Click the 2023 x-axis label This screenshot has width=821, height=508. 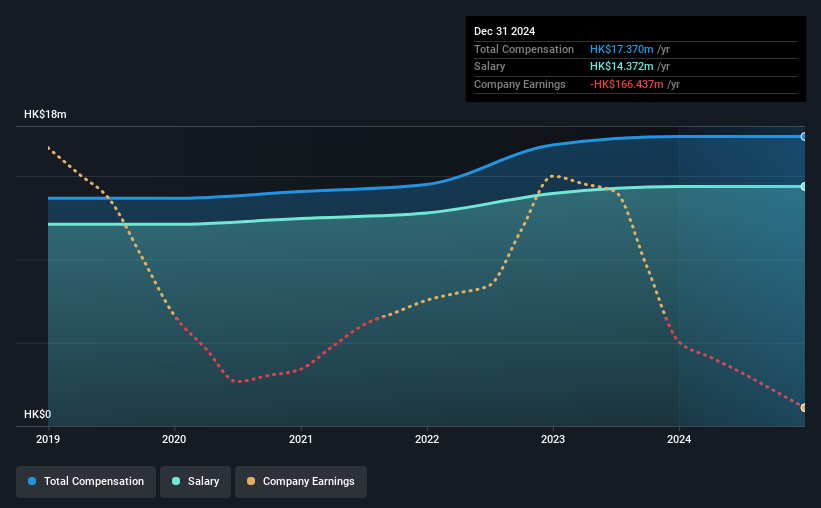pos(553,439)
